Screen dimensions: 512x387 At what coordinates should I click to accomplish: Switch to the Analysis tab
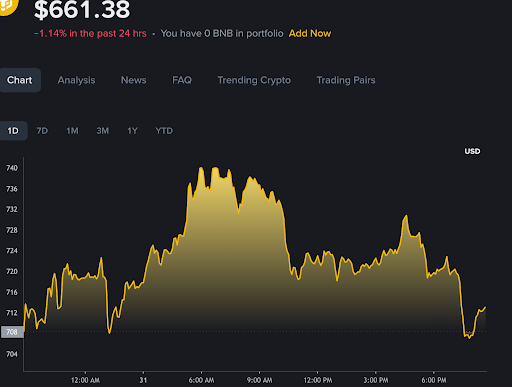pyautogui.click(x=76, y=80)
